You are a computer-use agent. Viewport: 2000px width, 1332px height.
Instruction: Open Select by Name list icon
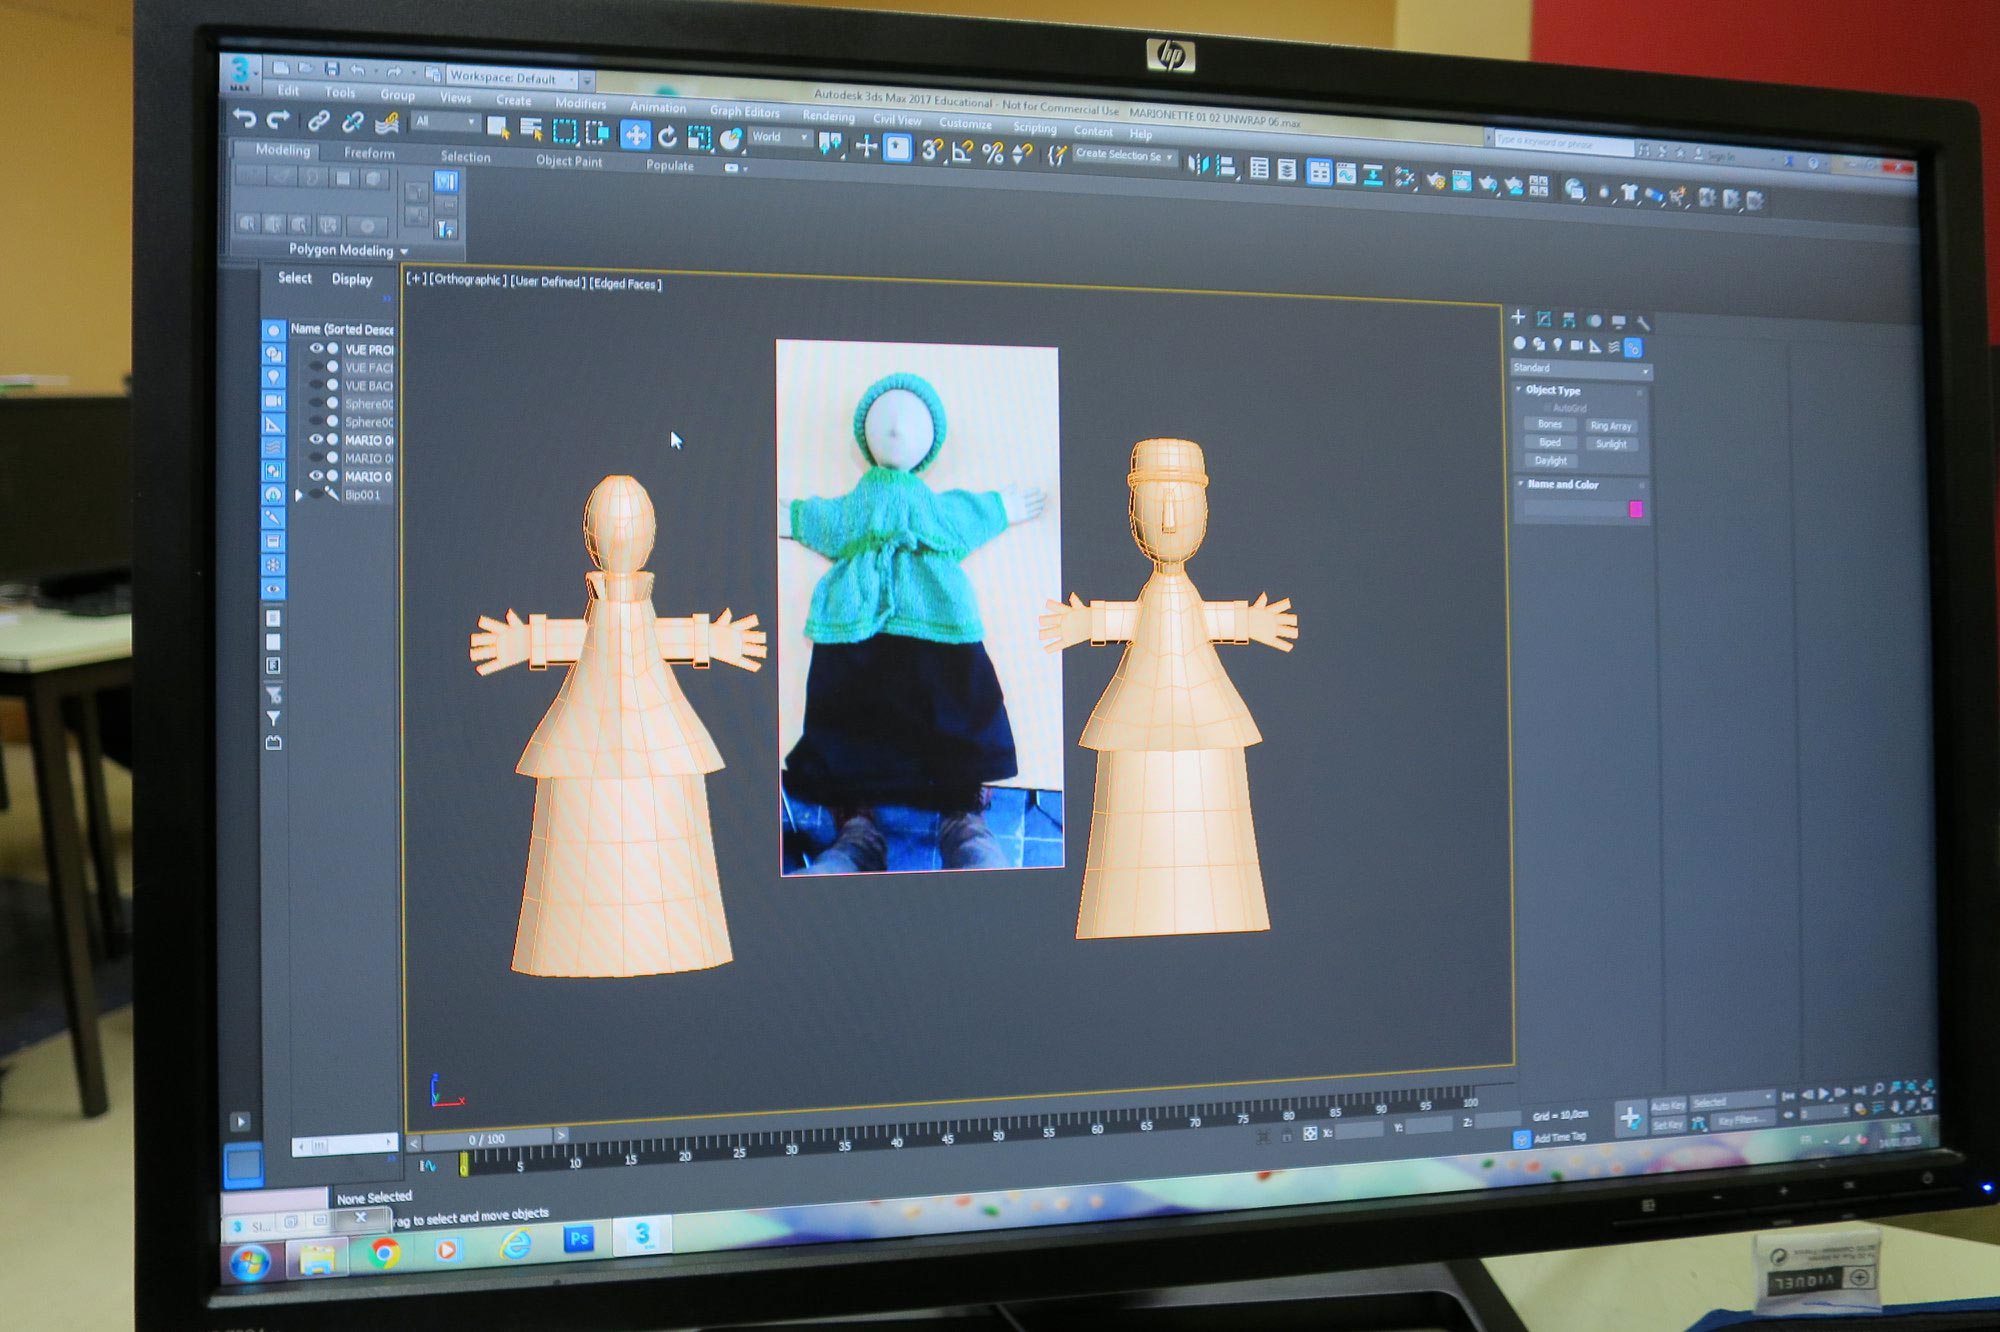[x=531, y=129]
